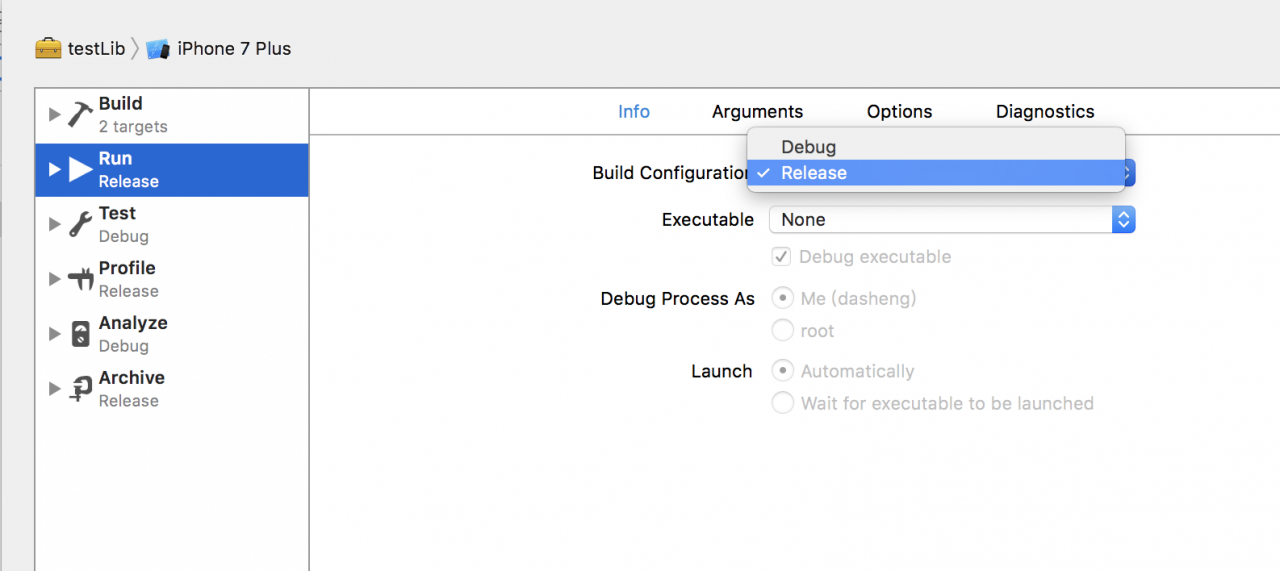Open the Executable None dropdown
Viewport: 1280px width, 571px height.
[952, 219]
